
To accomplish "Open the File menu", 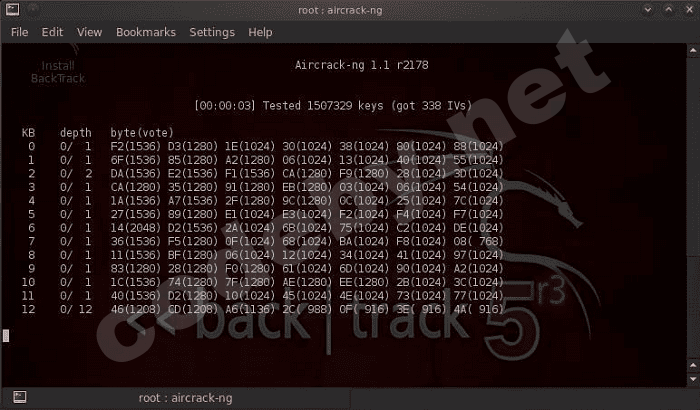I will pos(19,32).
